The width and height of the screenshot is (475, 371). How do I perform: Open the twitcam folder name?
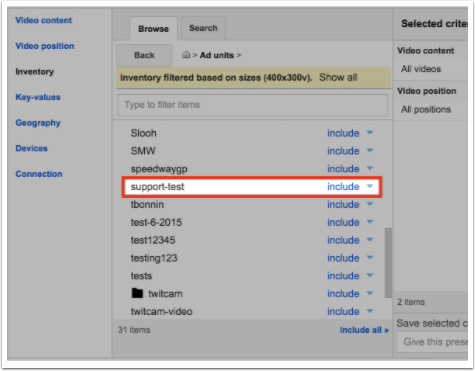pos(165,294)
